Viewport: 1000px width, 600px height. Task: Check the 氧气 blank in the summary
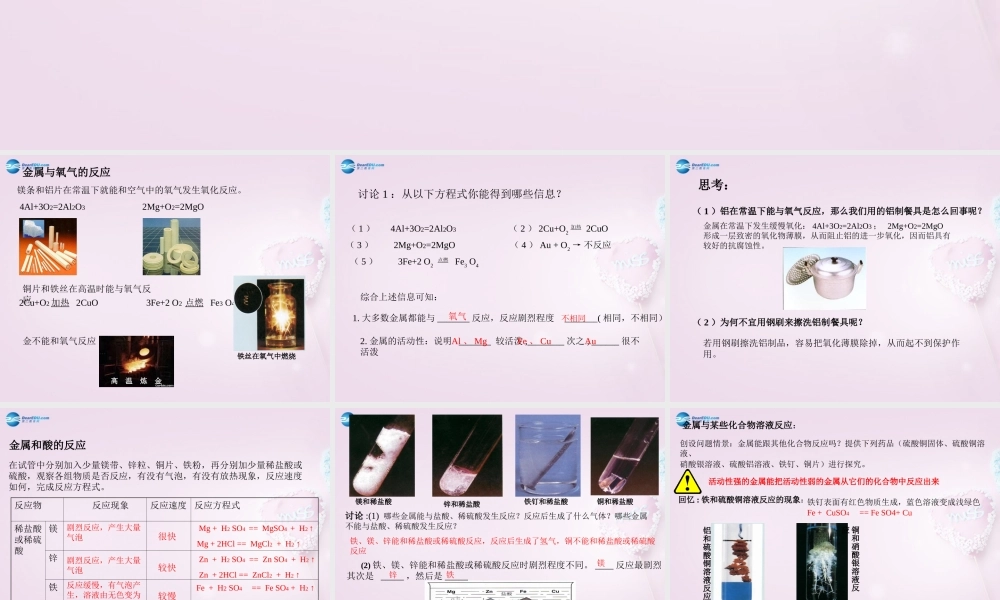(x=457, y=316)
